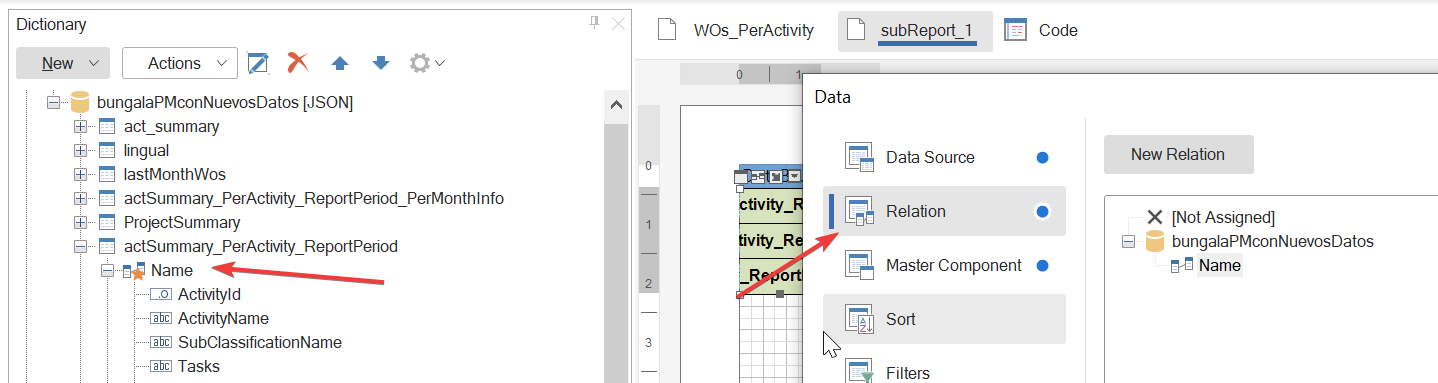This screenshot has height=383, width=1438.
Task: Open the Code tab
Action: click(x=1058, y=30)
